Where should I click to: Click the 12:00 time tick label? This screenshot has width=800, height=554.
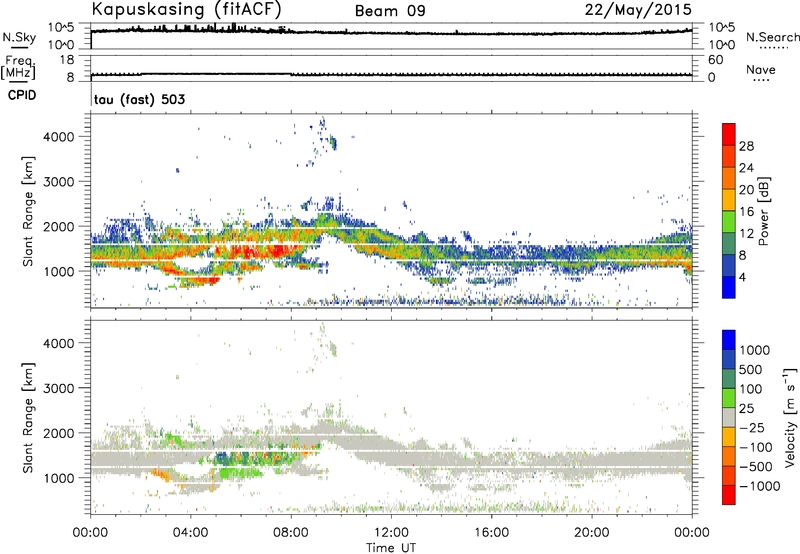coord(391,533)
